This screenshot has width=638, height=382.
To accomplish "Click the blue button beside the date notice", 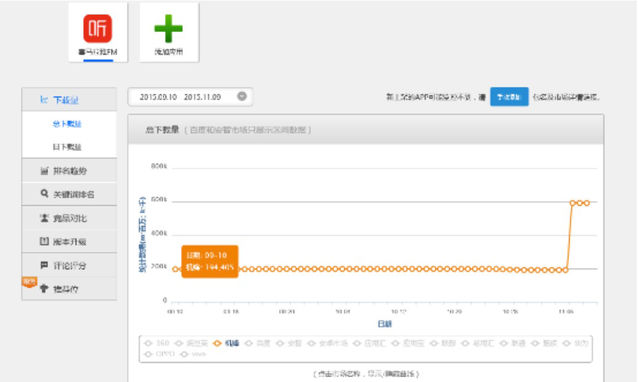I will pyautogui.click(x=509, y=97).
